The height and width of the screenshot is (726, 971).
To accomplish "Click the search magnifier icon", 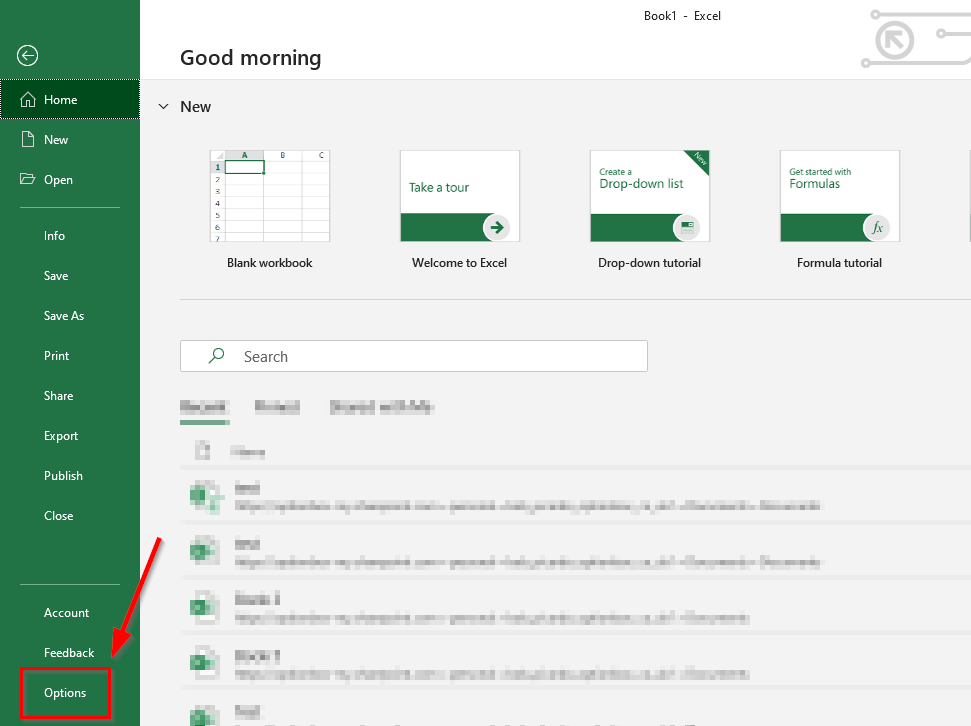I will [216, 356].
